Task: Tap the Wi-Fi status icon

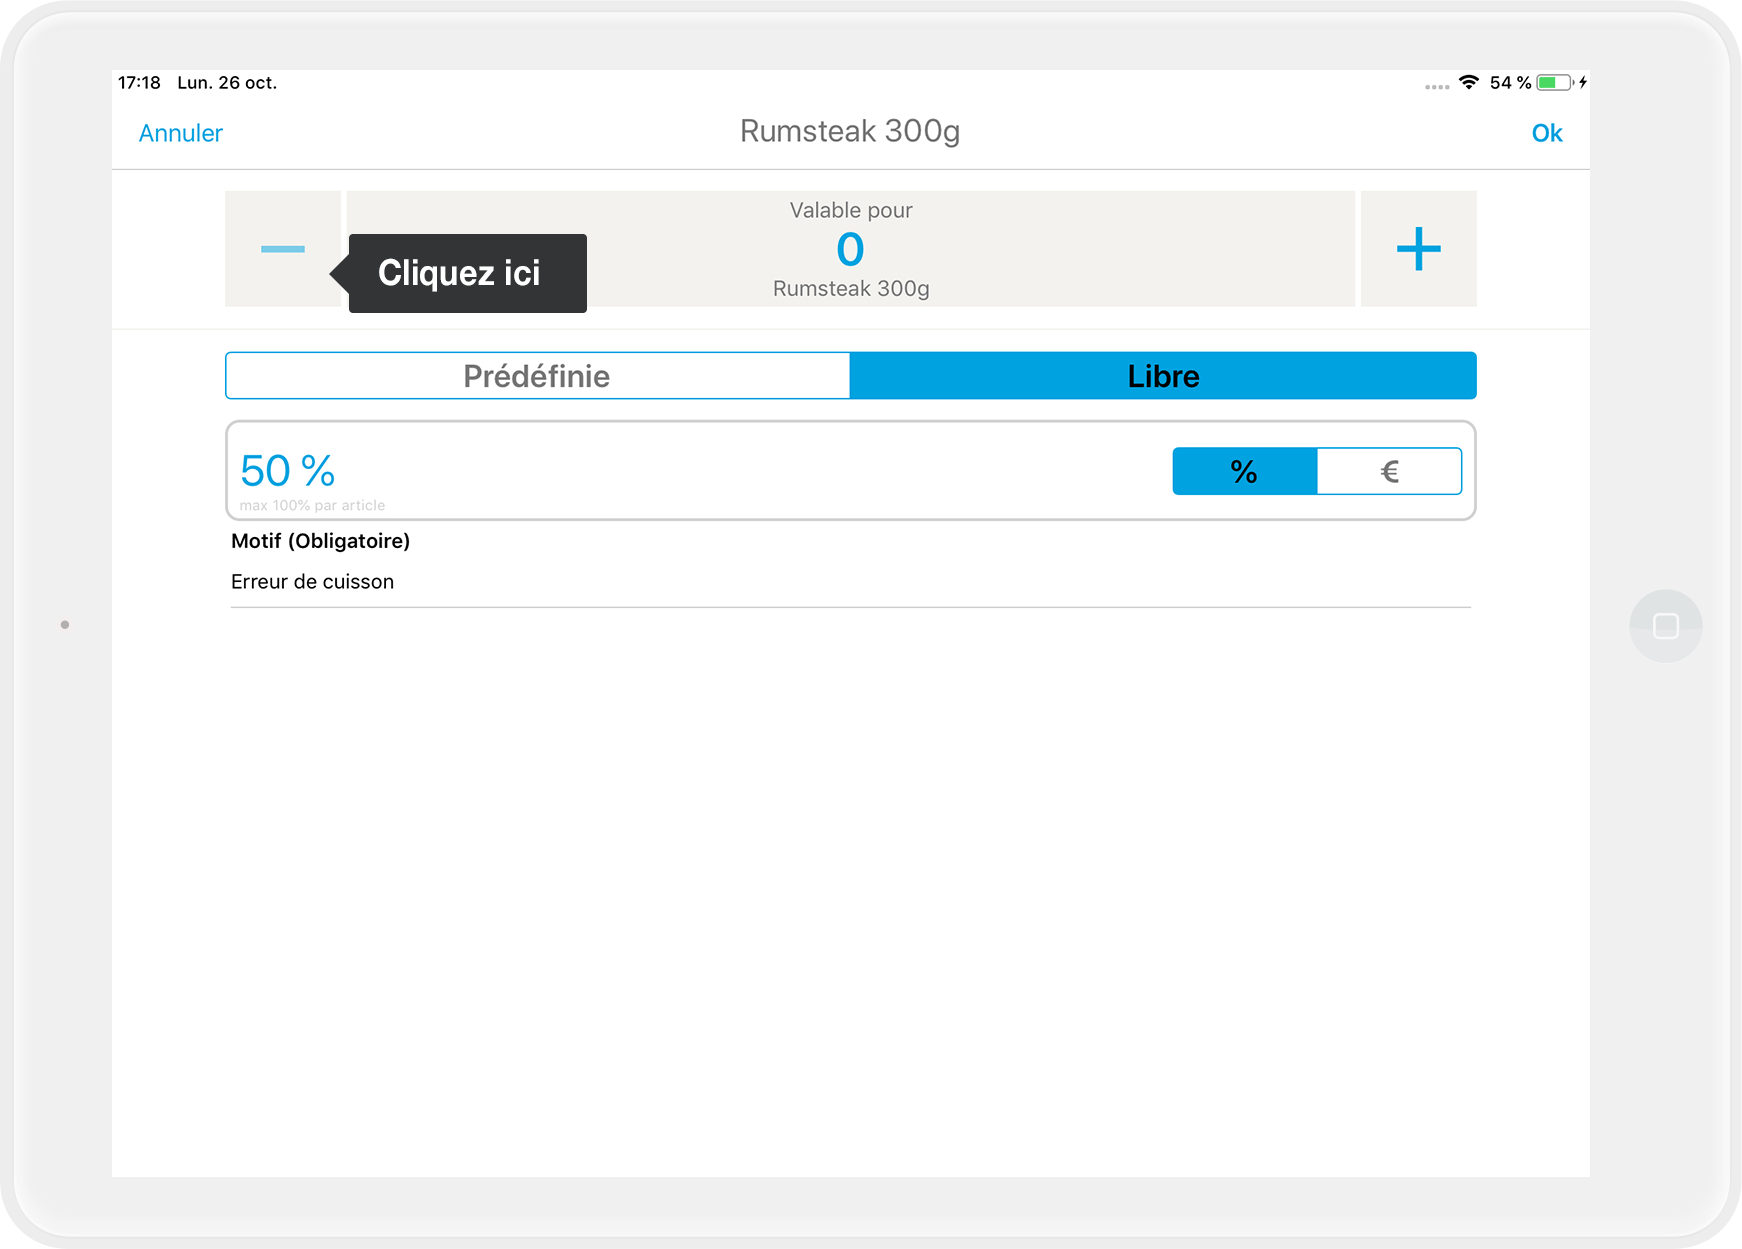Action: pyautogui.click(x=1468, y=82)
